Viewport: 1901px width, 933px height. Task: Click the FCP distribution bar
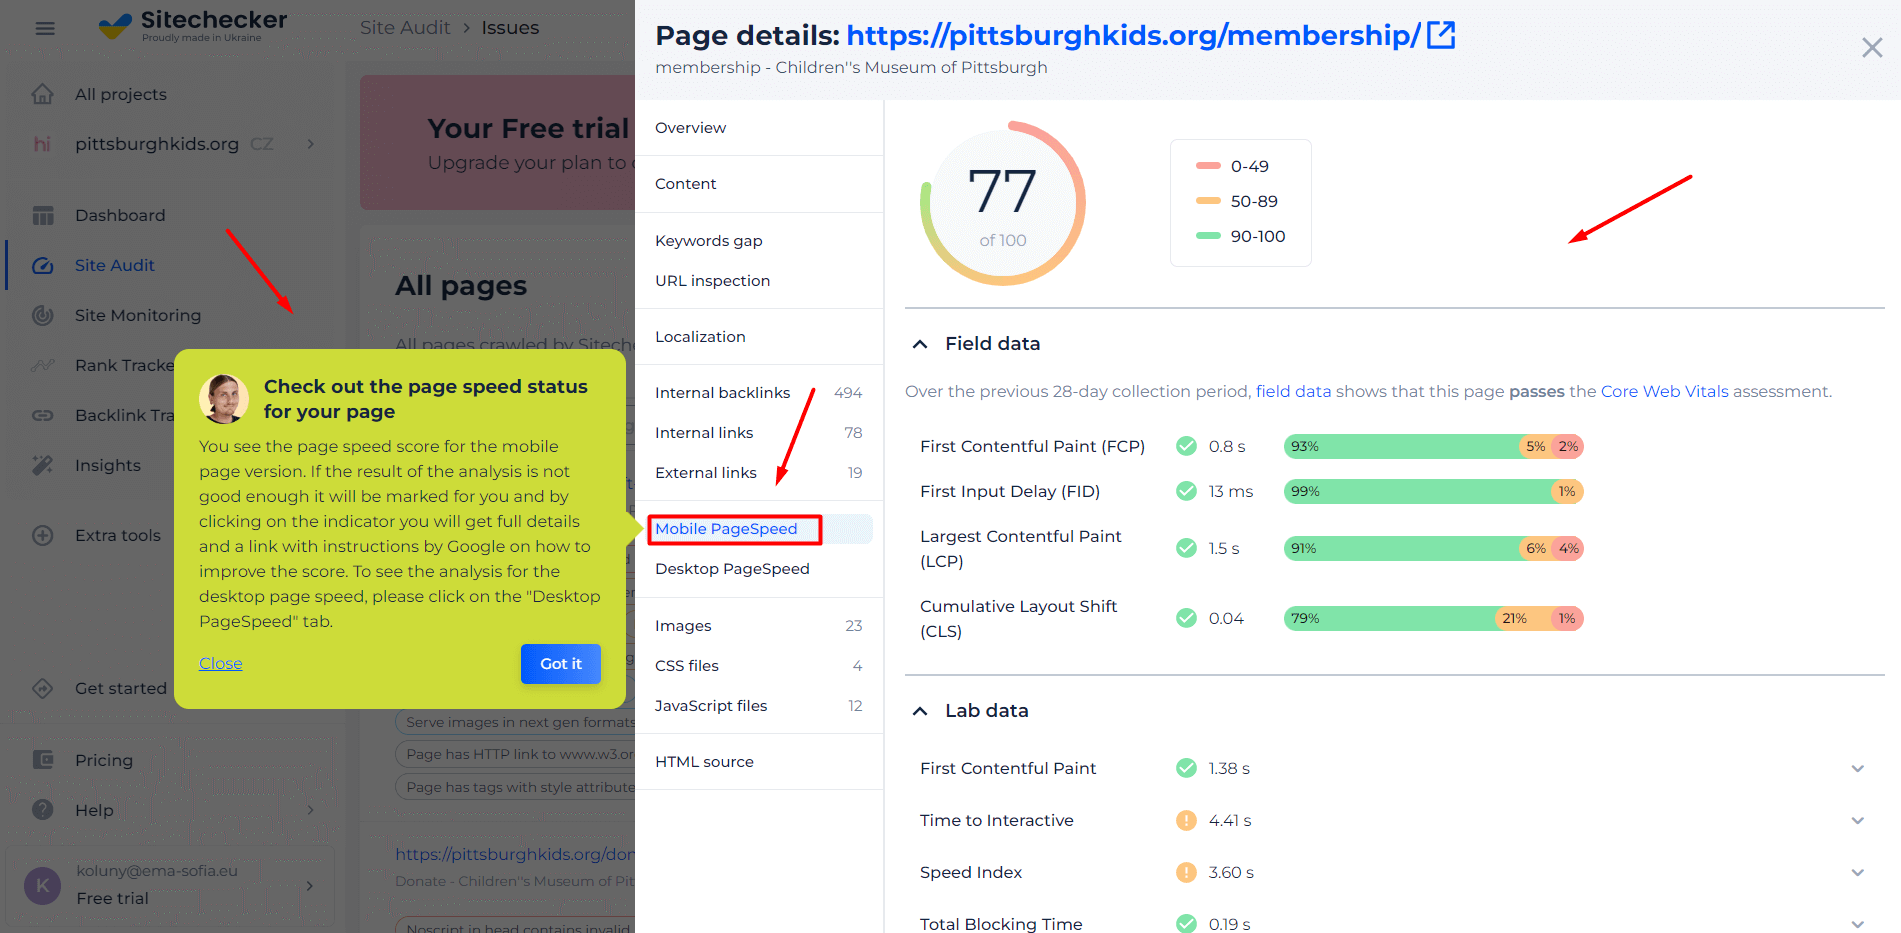point(1434,446)
